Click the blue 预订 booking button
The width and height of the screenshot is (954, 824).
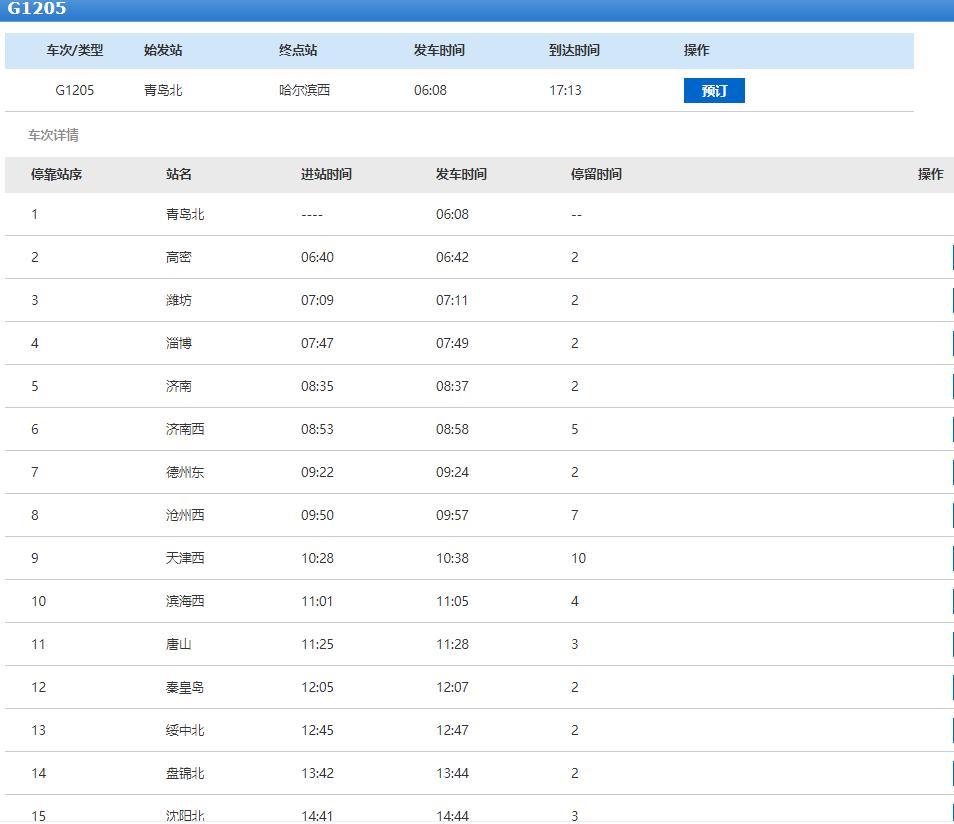tap(714, 91)
